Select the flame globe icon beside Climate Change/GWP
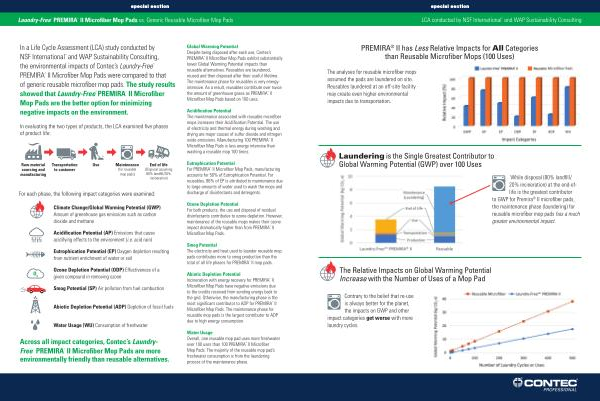The width and height of the screenshot is (600, 401). 37,210
